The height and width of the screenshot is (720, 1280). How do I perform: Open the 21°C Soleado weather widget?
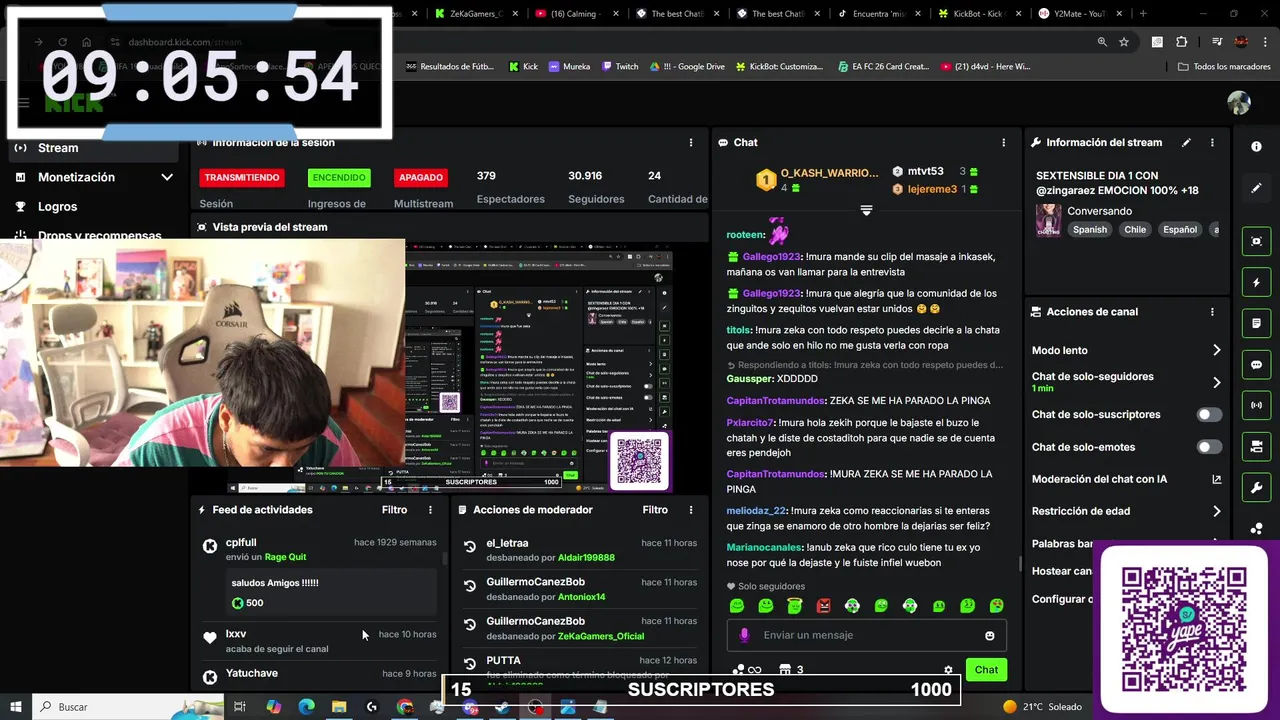tap(1043, 707)
